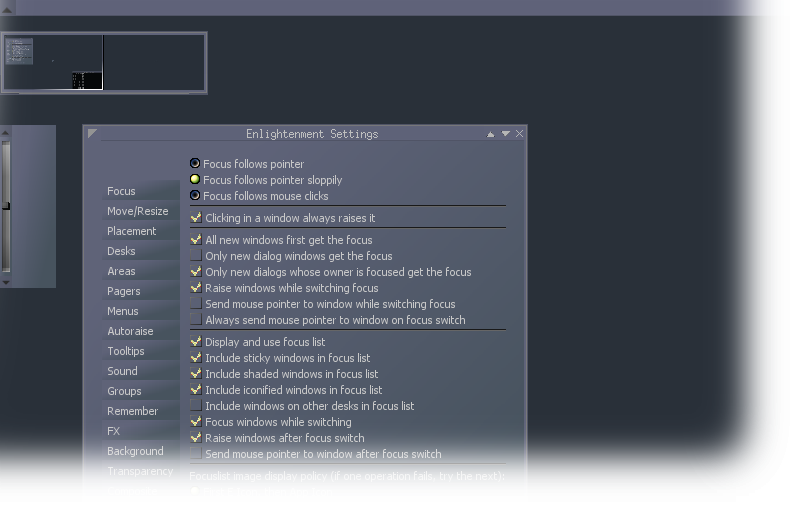Select Focus follows mouse clicks option
The height and width of the screenshot is (525, 800).
[x=195, y=195]
